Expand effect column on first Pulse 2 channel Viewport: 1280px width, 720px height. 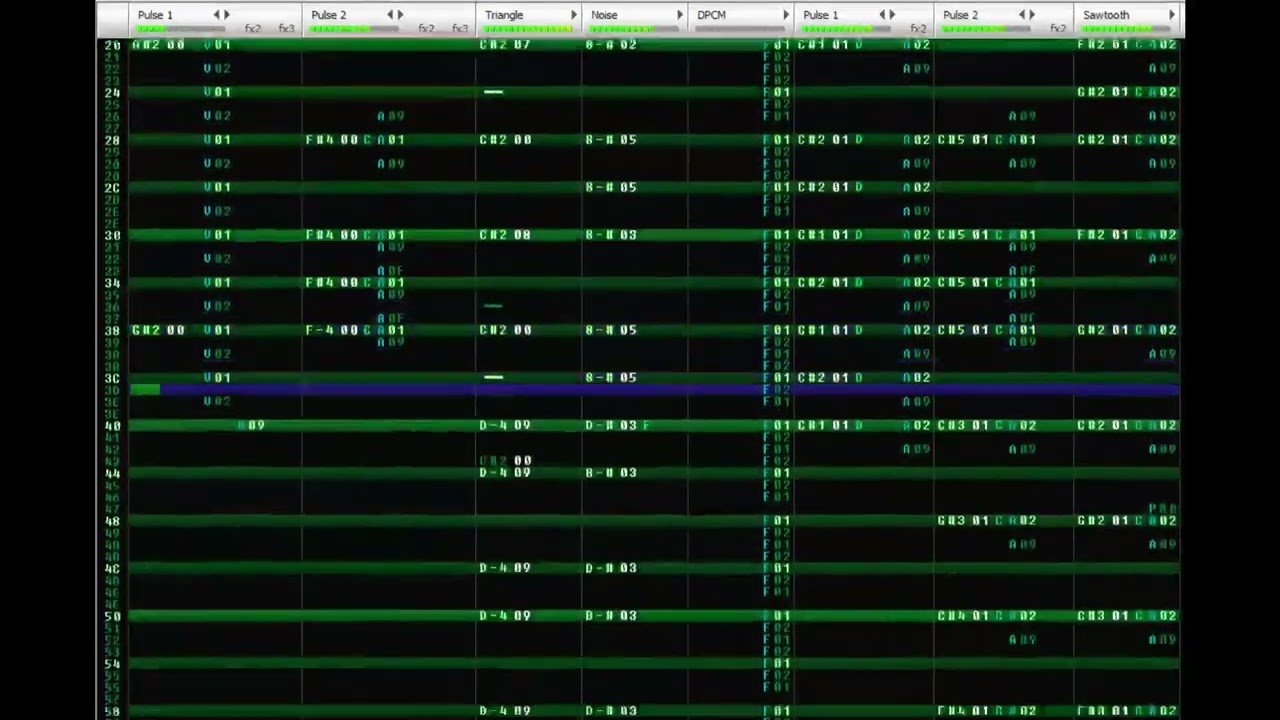click(401, 15)
